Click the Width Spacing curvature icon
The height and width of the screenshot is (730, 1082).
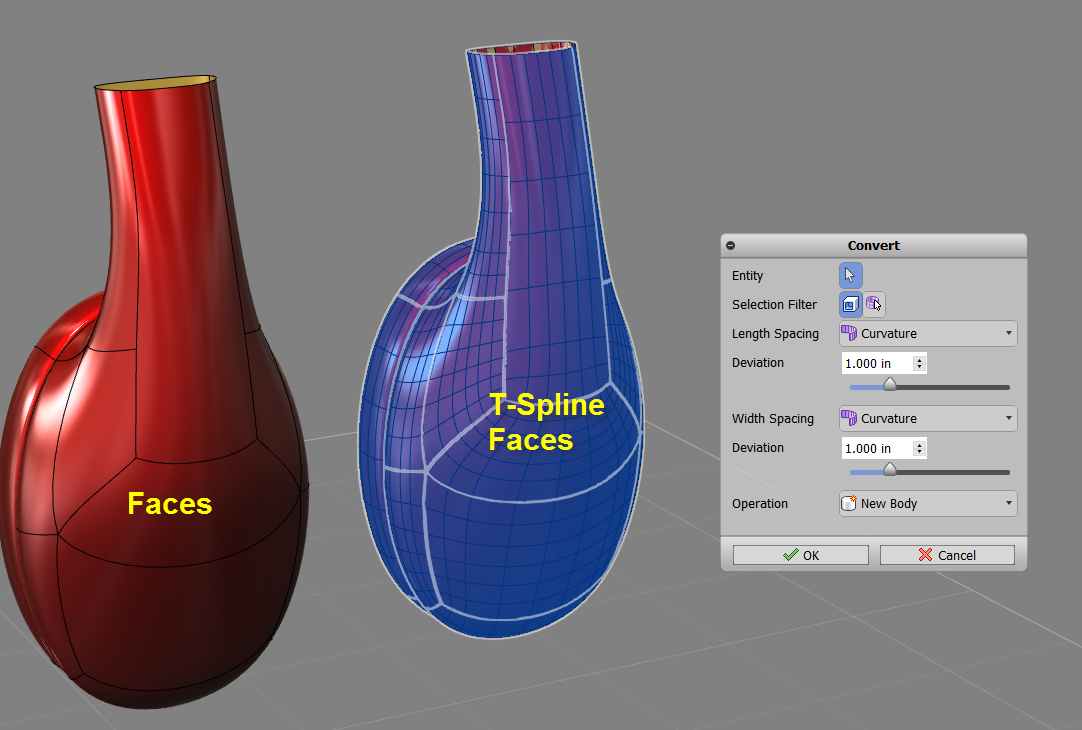coord(849,418)
